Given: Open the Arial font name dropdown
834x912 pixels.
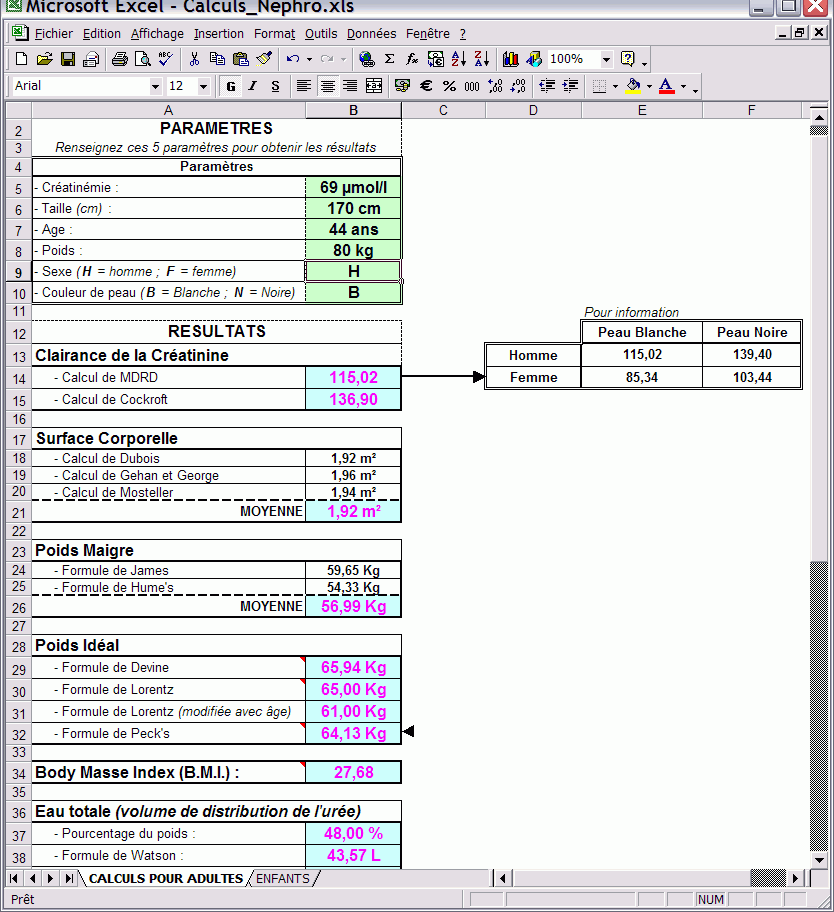Looking at the screenshot, I should 155,87.
